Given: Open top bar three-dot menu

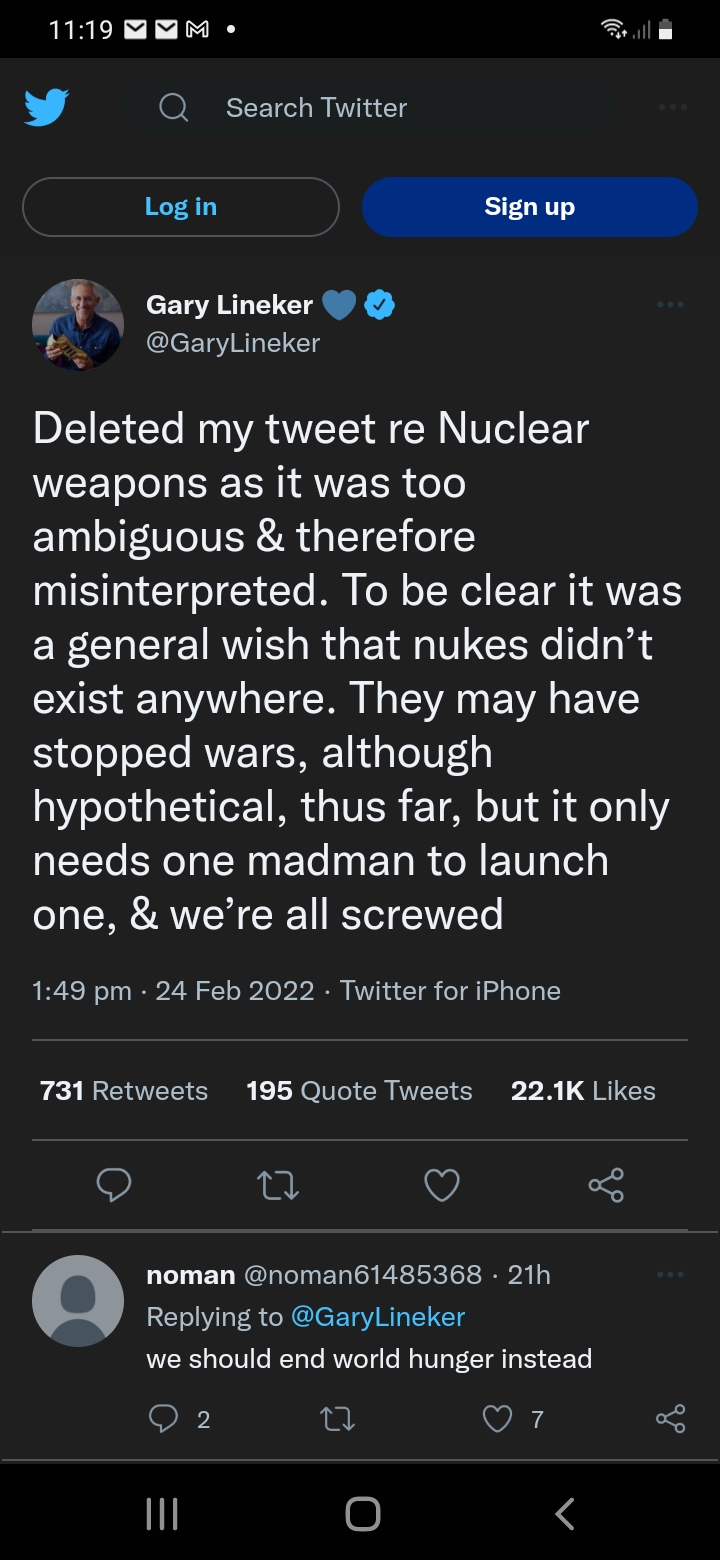Looking at the screenshot, I should [672, 107].
